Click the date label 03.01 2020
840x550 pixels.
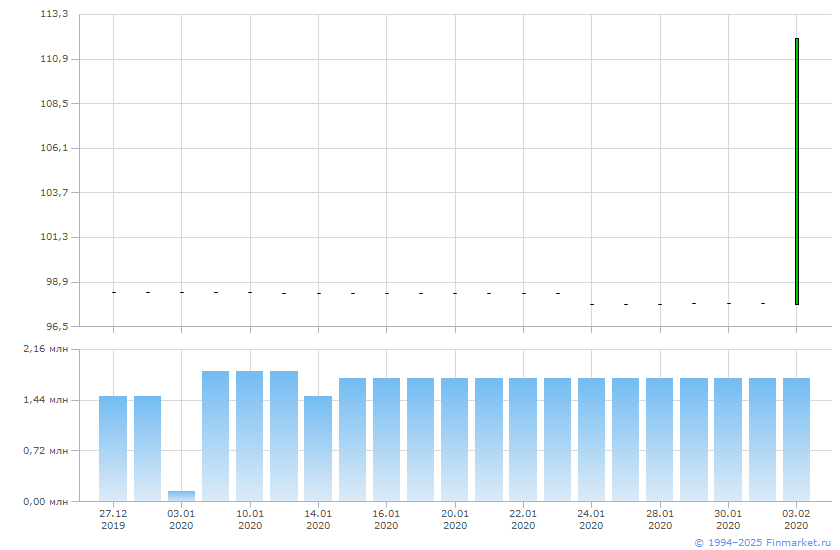pyautogui.click(x=181, y=519)
